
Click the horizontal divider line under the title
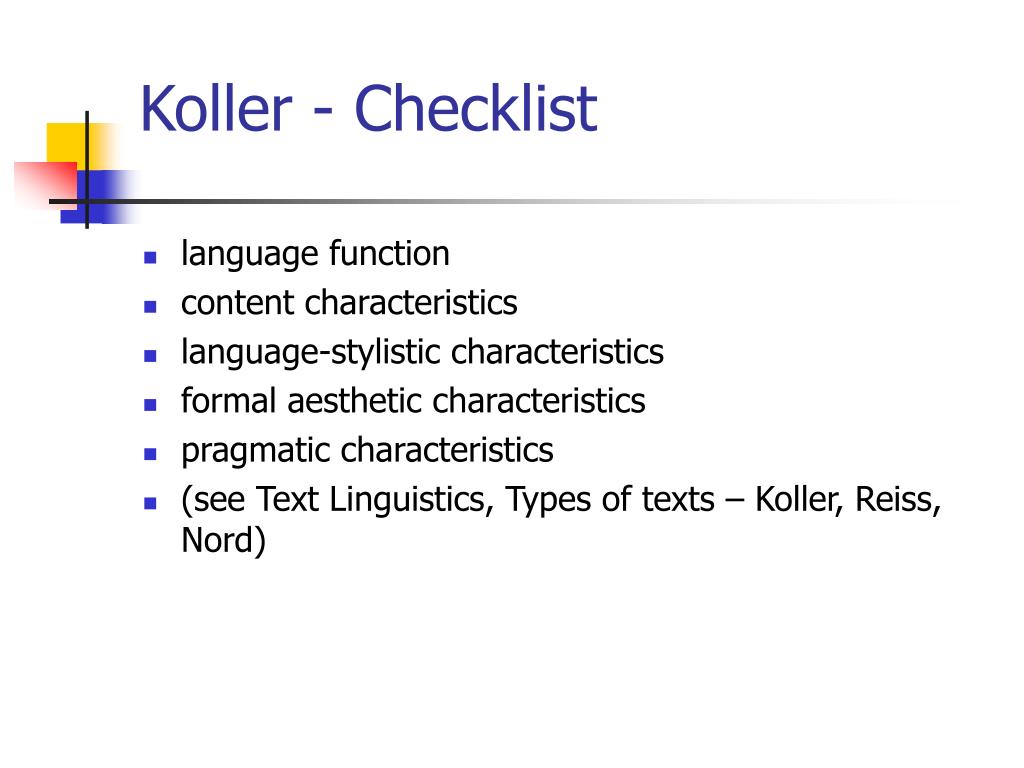point(496,201)
